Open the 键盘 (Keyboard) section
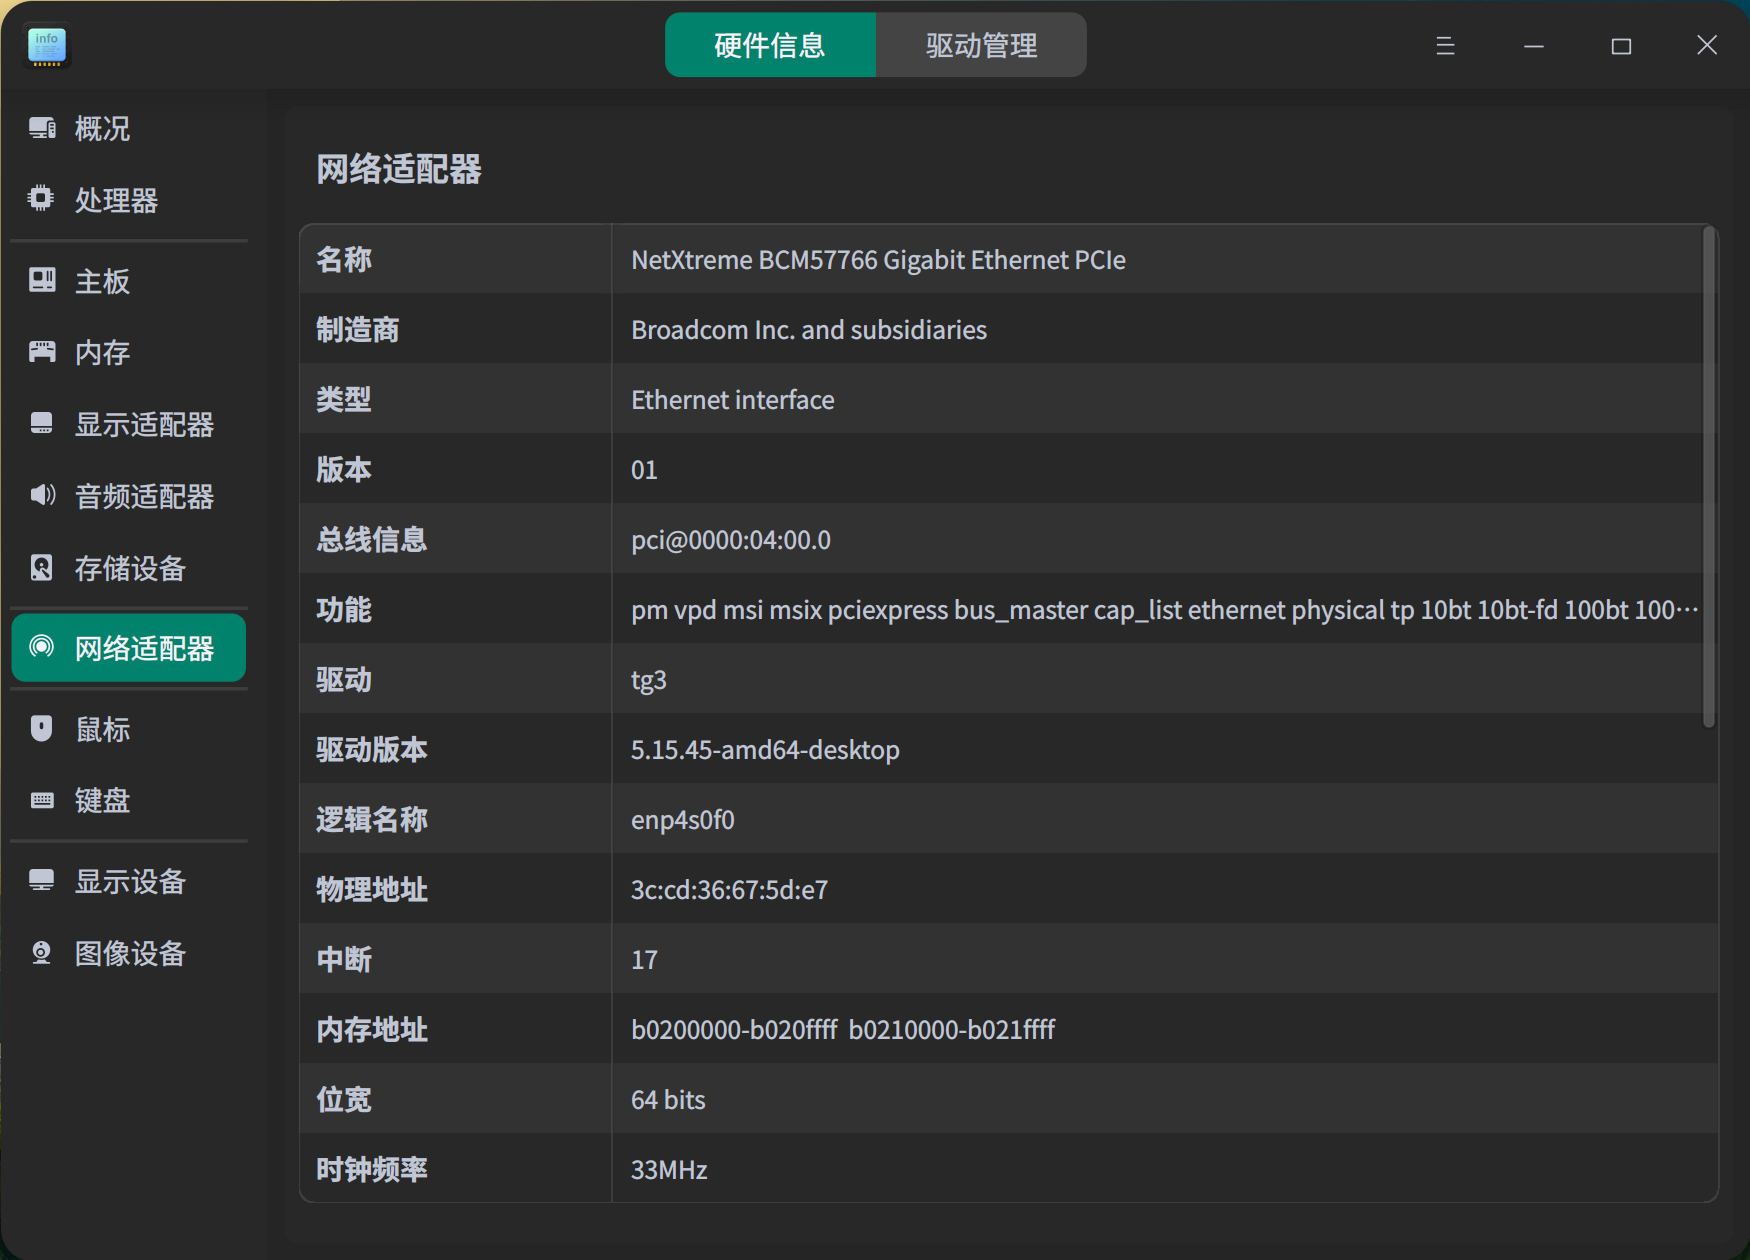The height and width of the screenshot is (1260, 1750). (101, 800)
